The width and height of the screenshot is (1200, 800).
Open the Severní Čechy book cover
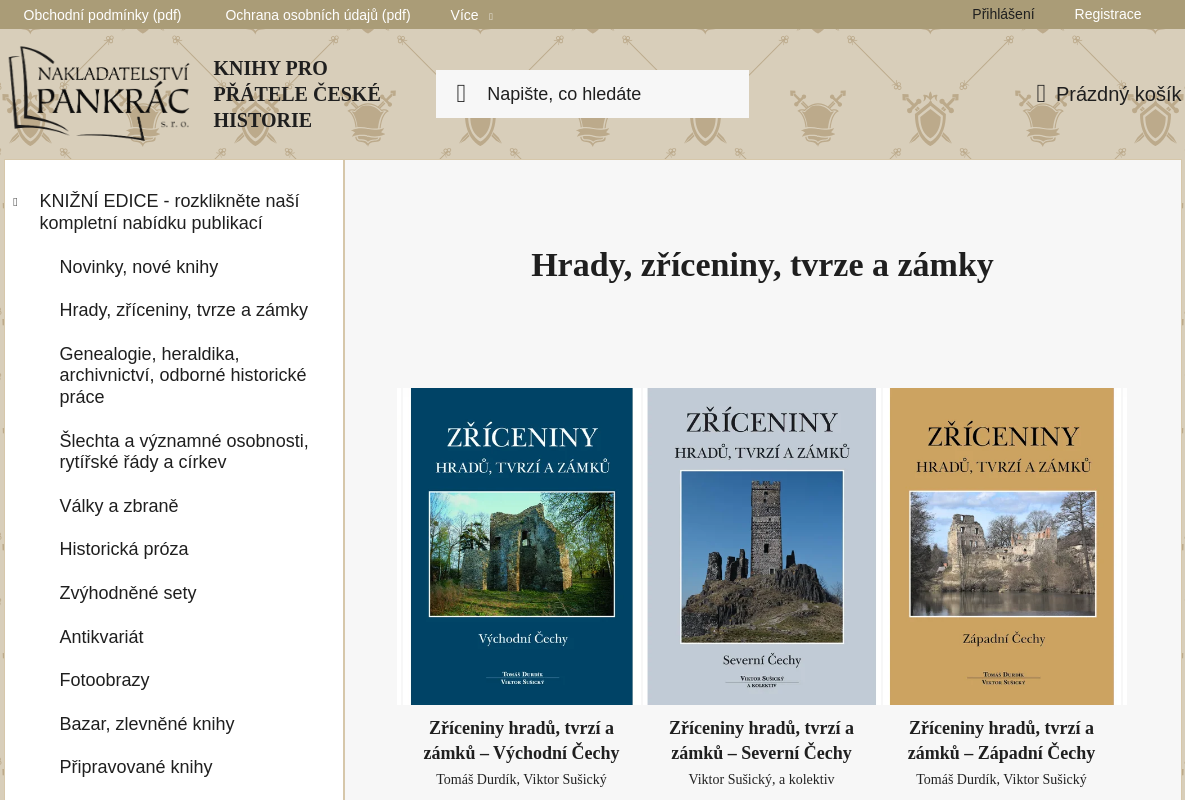tap(762, 546)
